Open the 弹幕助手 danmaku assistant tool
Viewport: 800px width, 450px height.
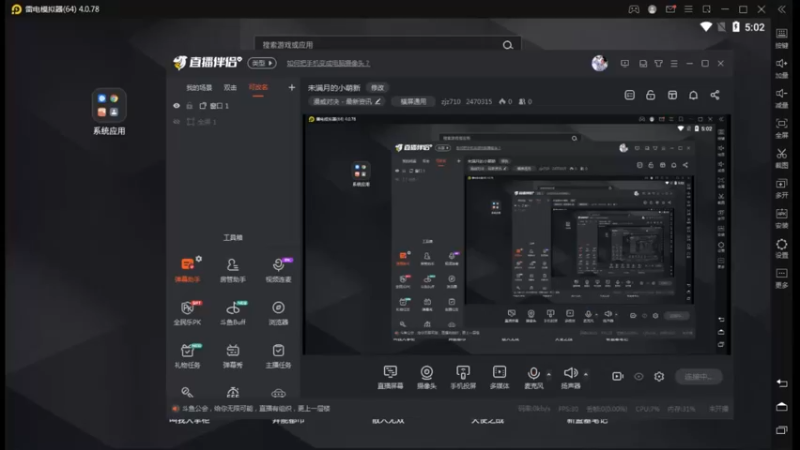187,270
